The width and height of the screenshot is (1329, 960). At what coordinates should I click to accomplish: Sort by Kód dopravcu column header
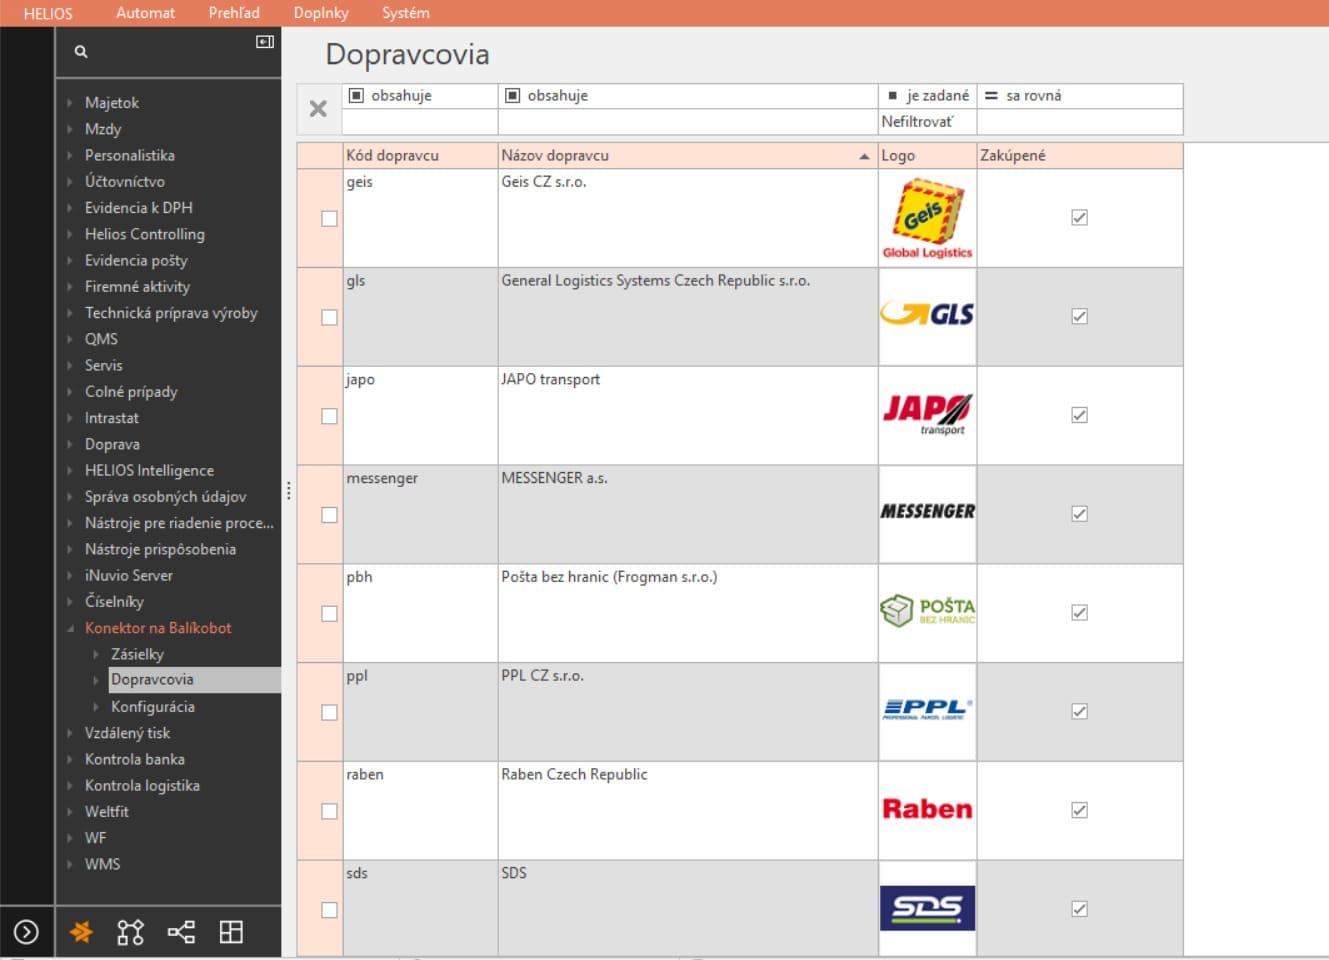420,156
